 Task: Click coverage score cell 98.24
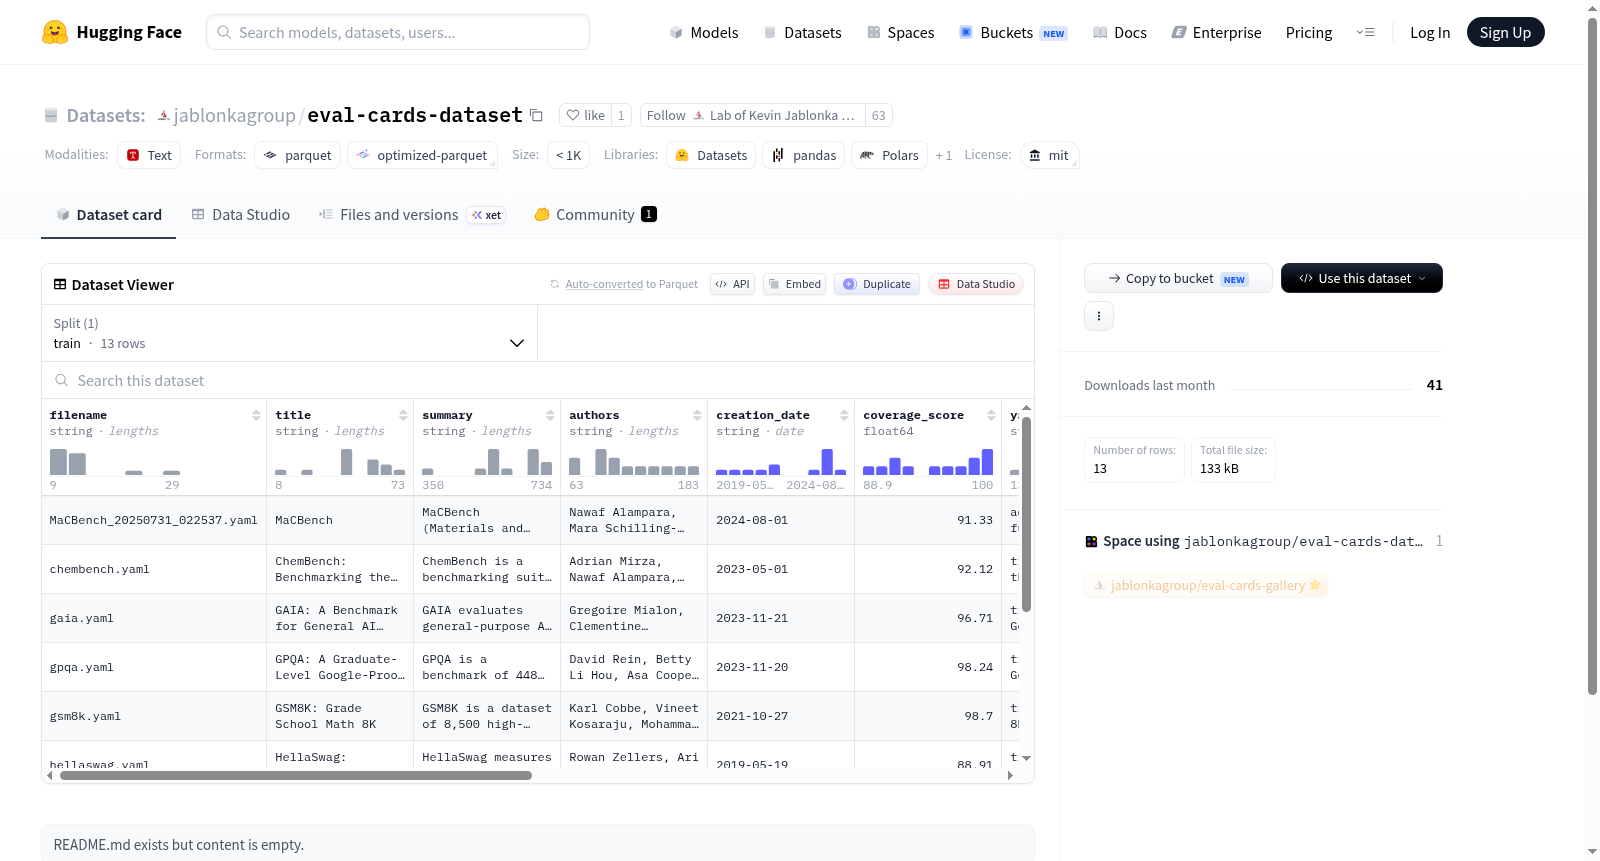928,667
